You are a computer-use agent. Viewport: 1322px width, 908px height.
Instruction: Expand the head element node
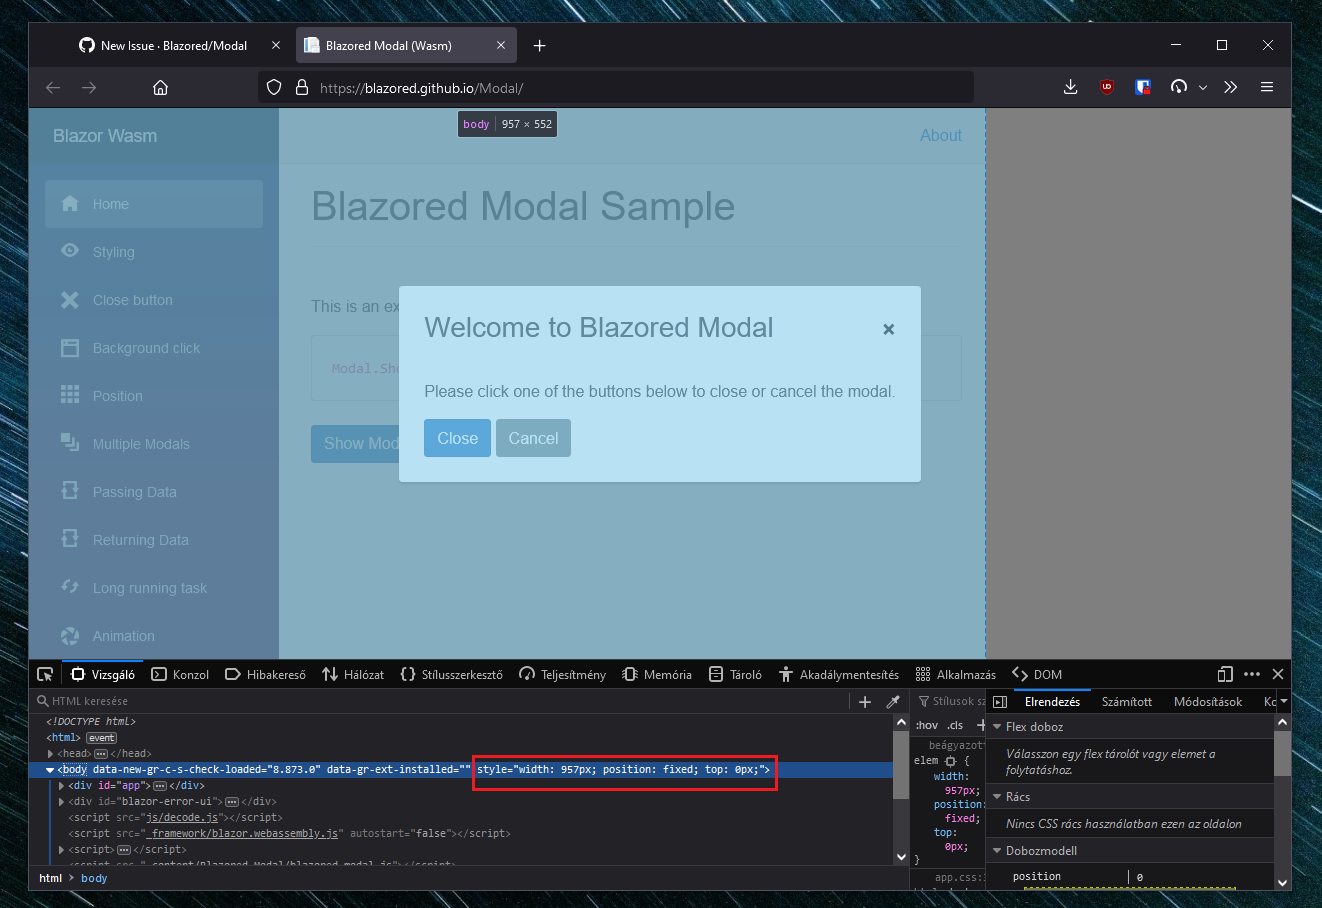coord(50,754)
